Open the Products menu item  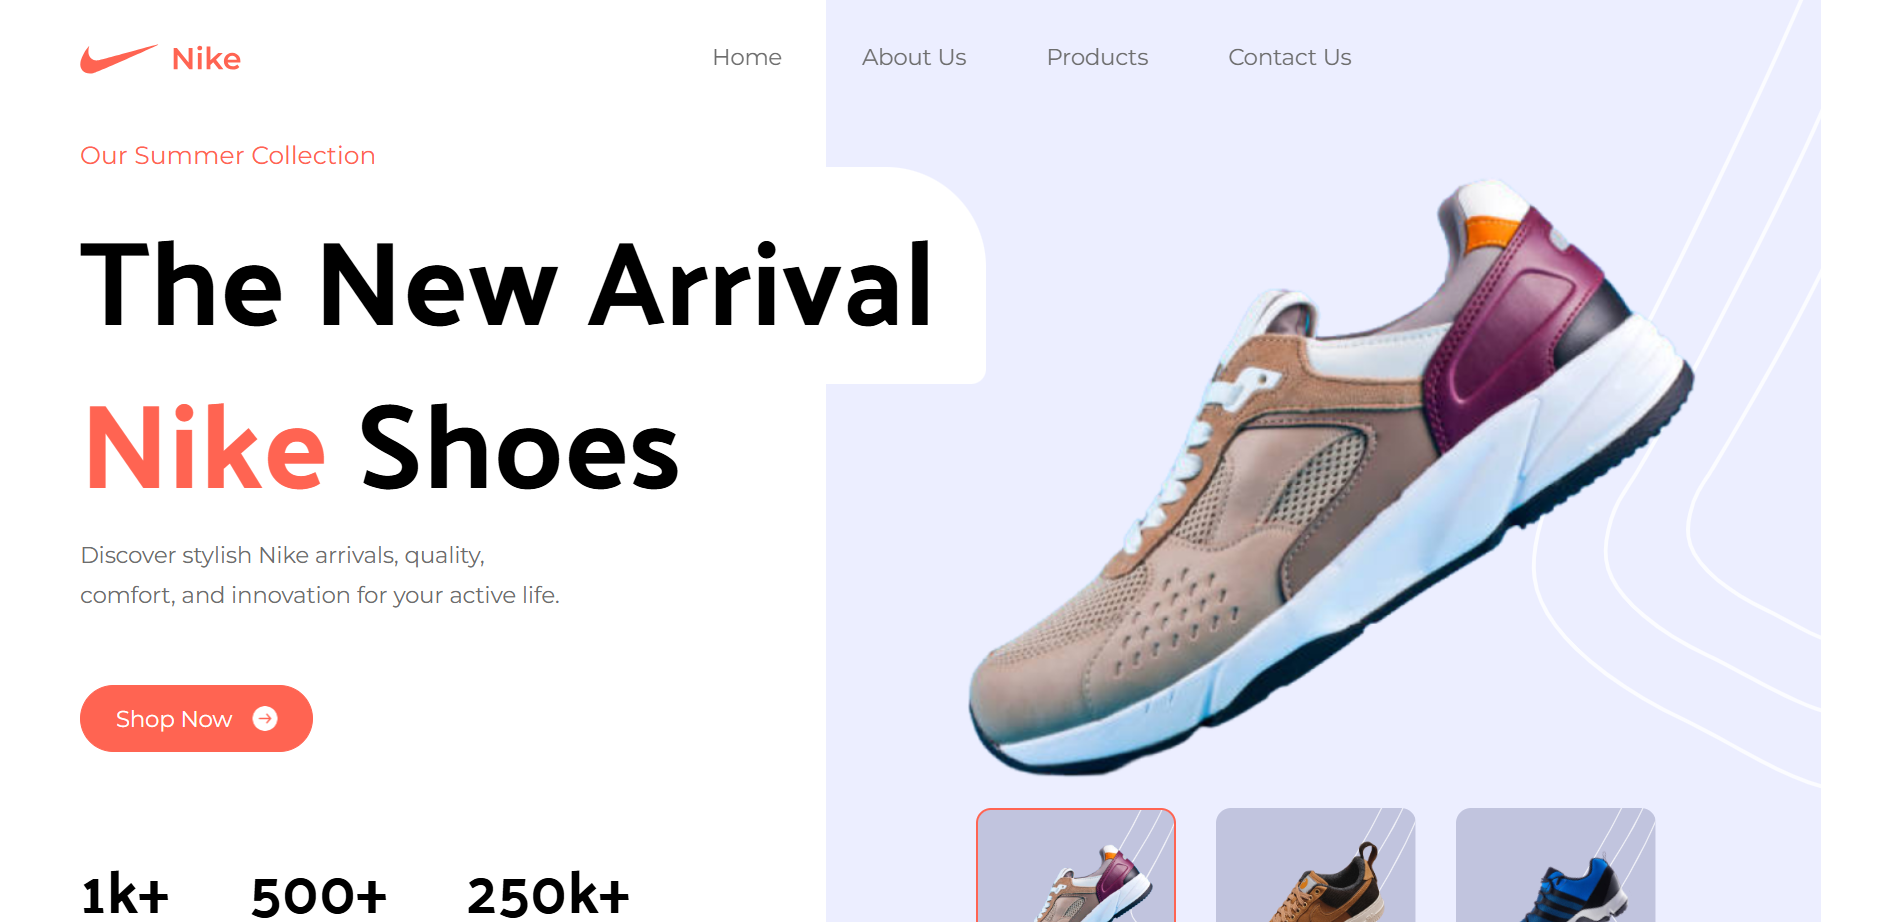[1097, 57]
